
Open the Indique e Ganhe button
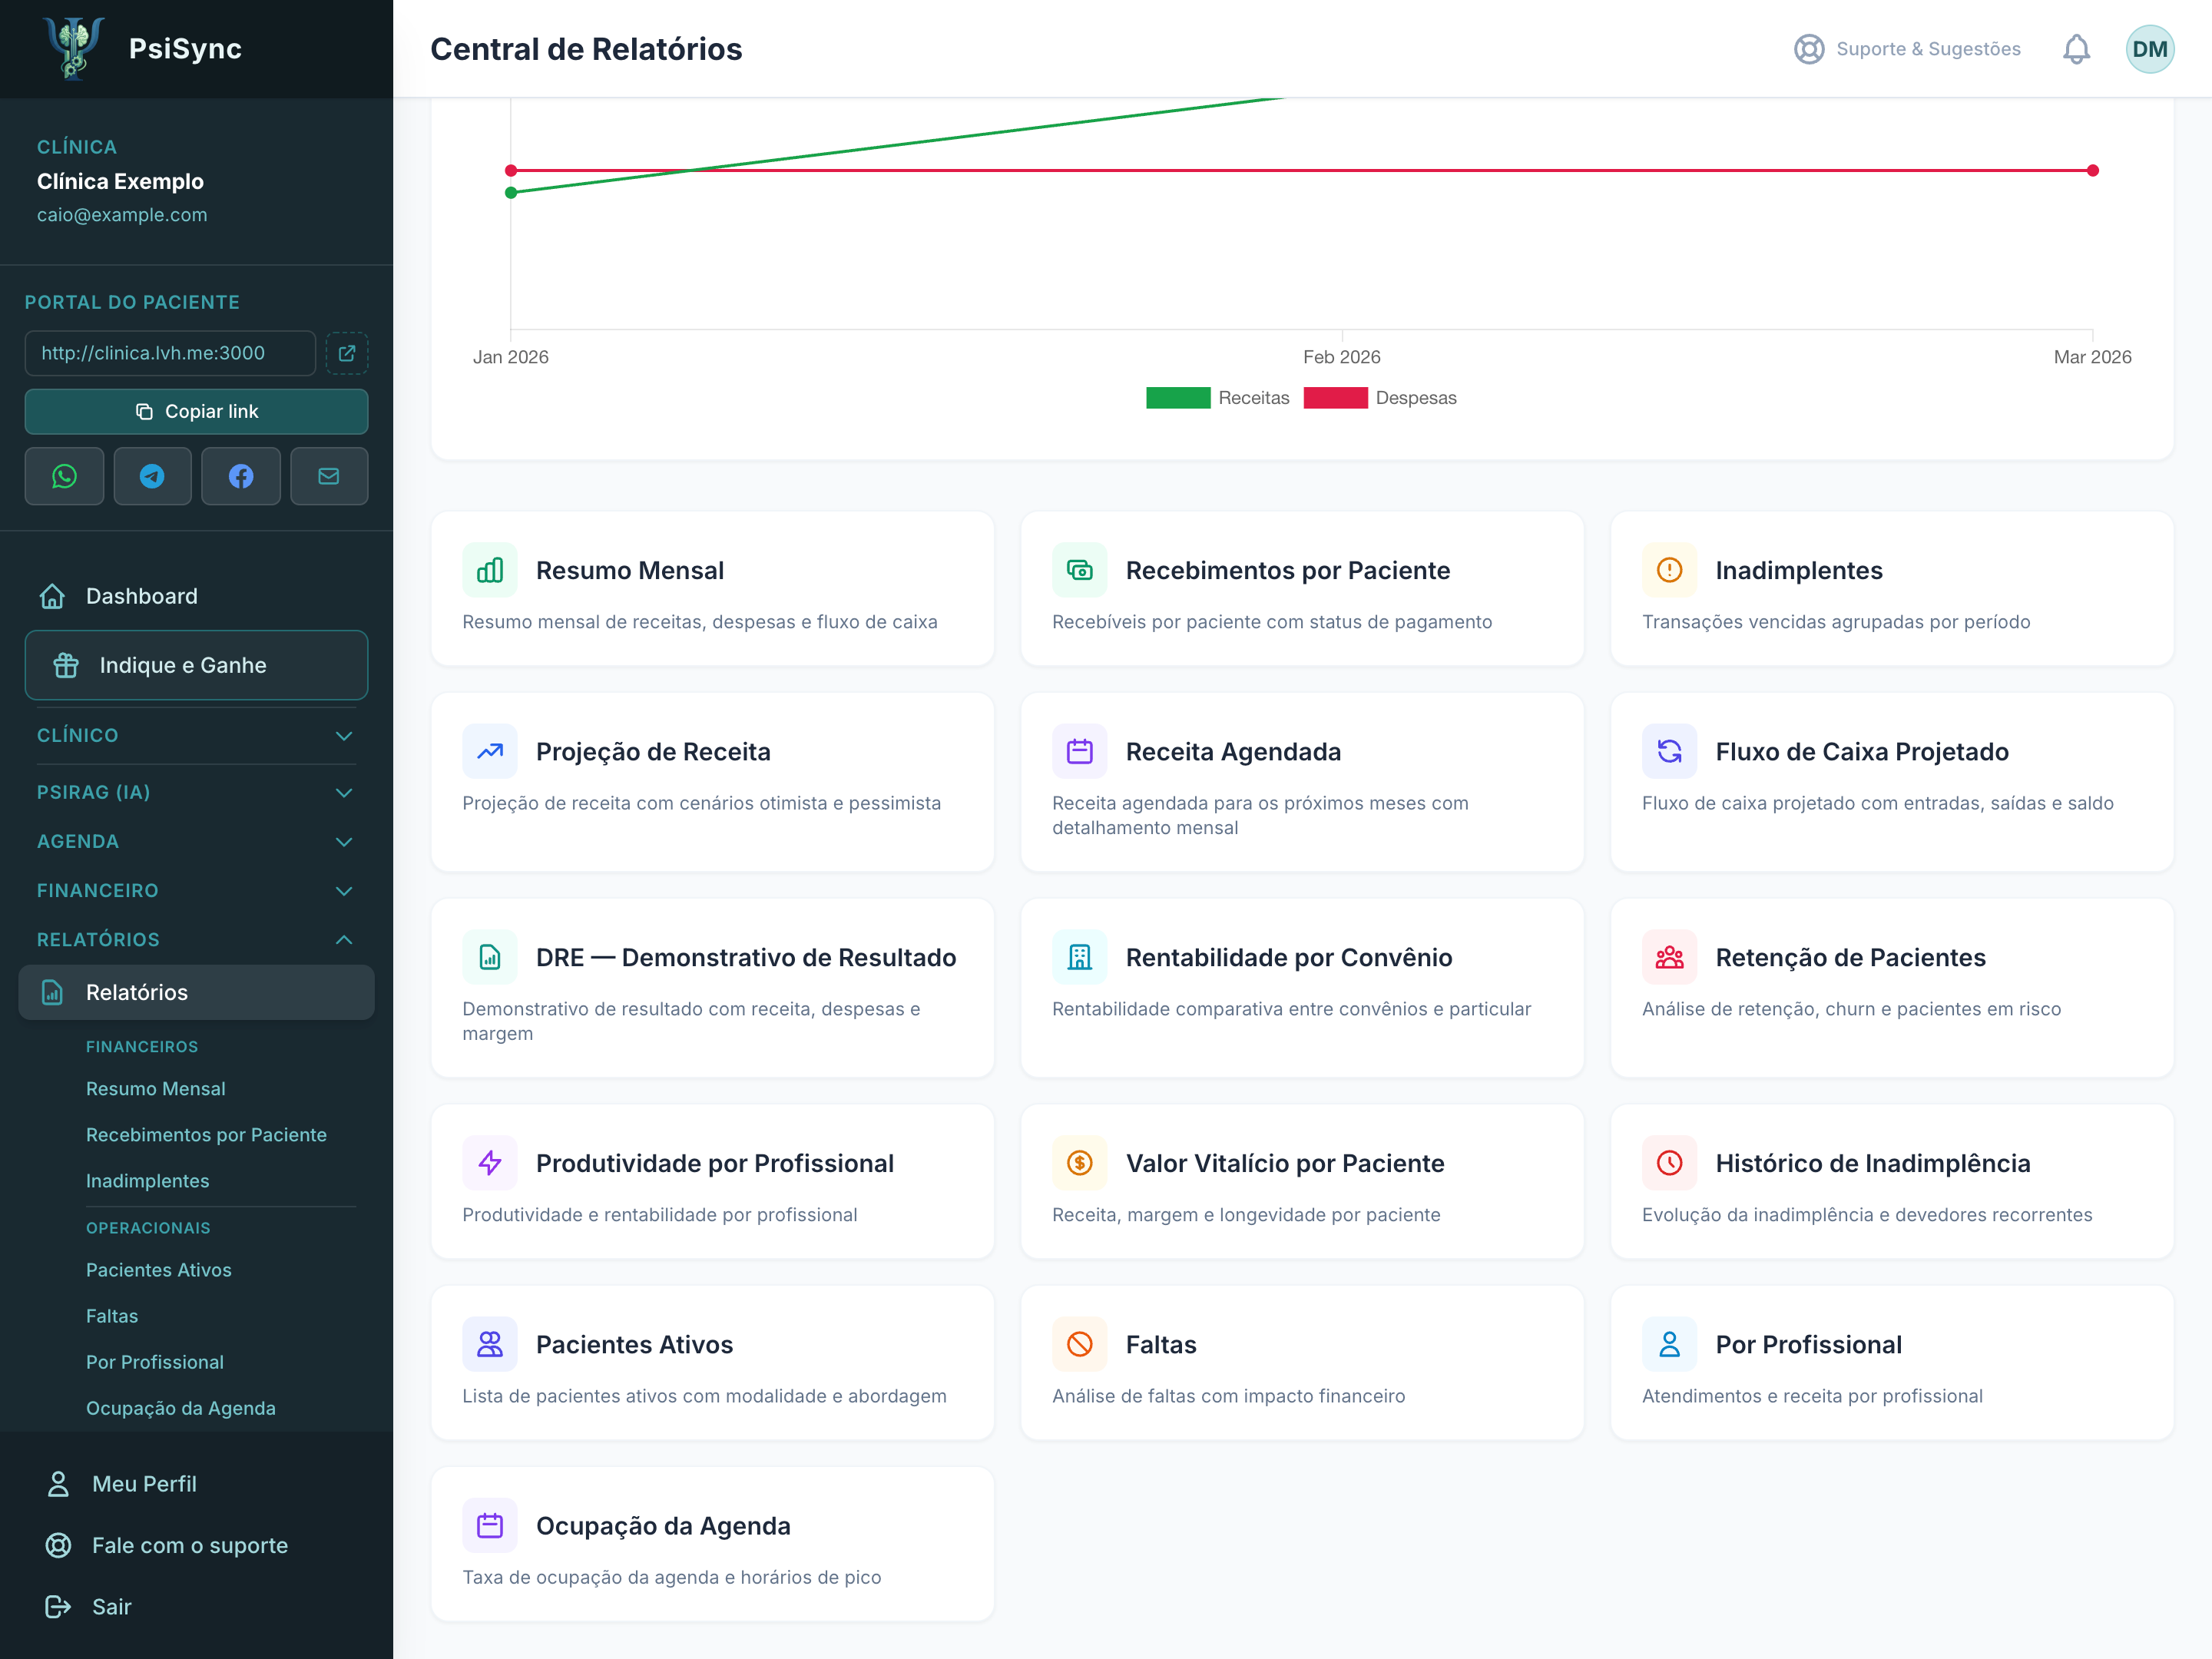pos(196,665)
